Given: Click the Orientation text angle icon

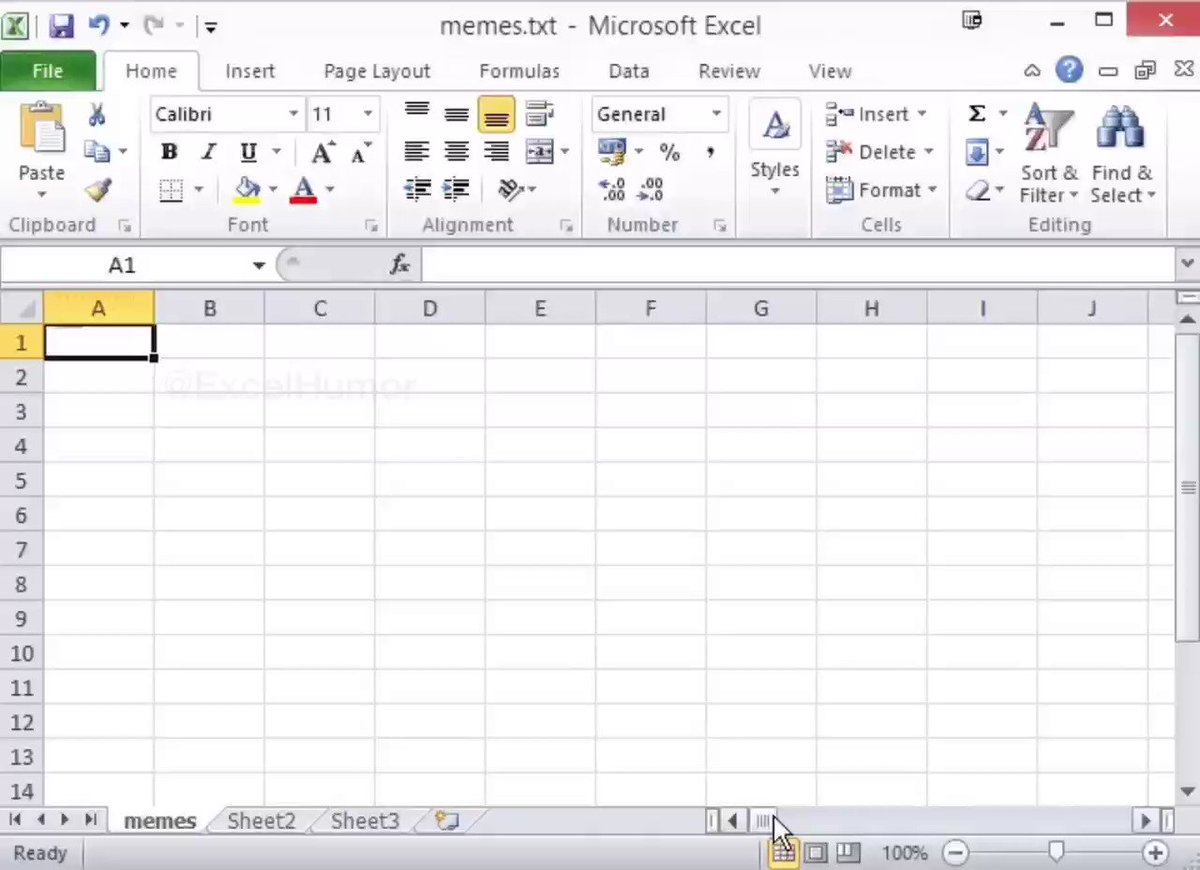Looking at the screenshot, I should 511,189.
